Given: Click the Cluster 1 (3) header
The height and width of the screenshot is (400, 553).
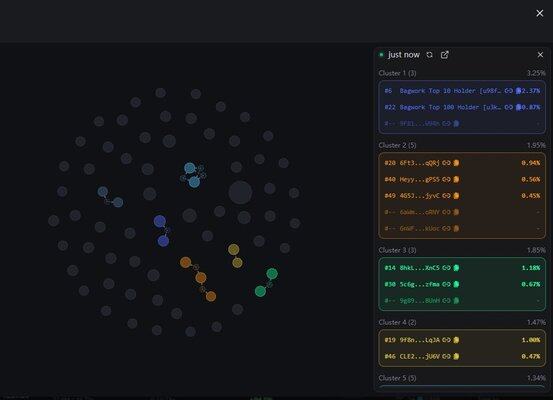Looking at the screenshot, I should coord(397,73).
